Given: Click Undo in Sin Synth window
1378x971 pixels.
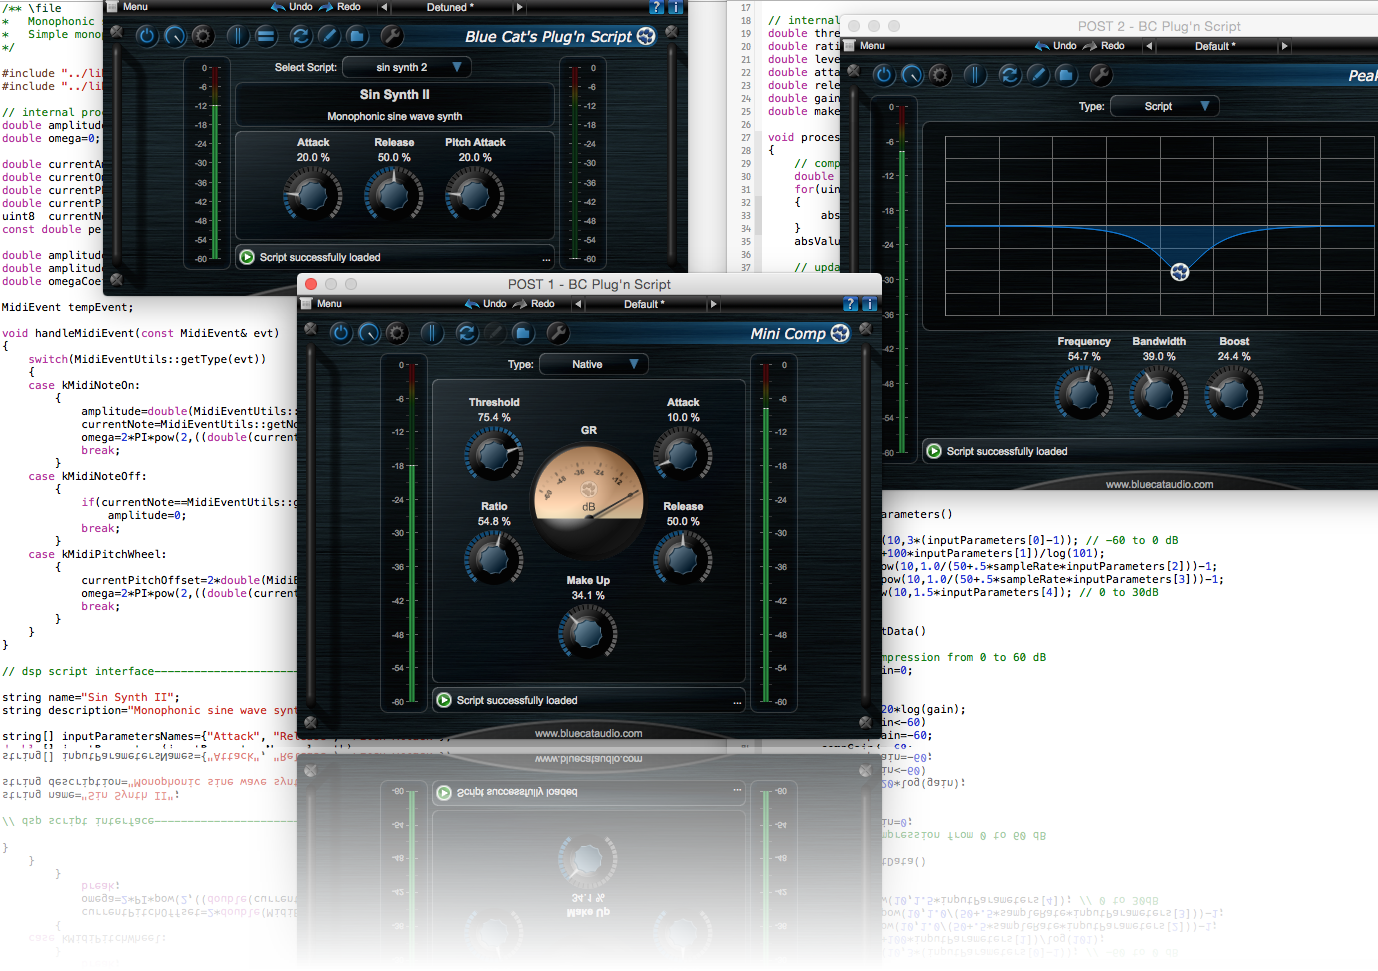Looking at the screenshot, I should pos(291,7).
